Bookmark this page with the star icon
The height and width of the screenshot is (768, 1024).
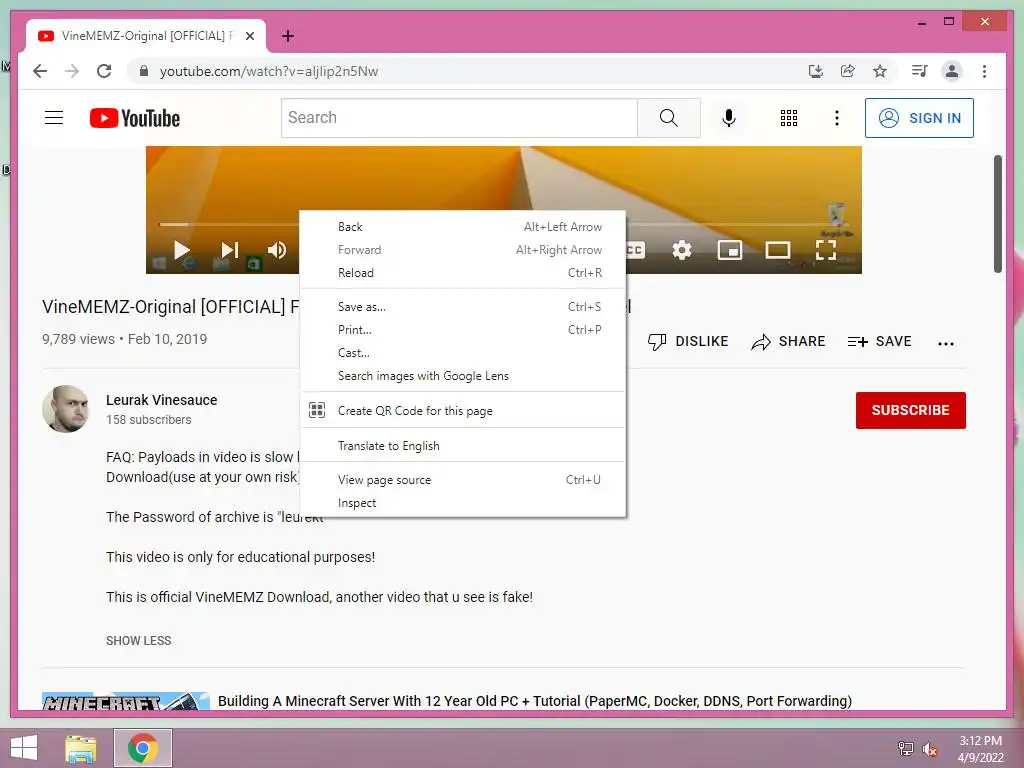click(880, 71)
